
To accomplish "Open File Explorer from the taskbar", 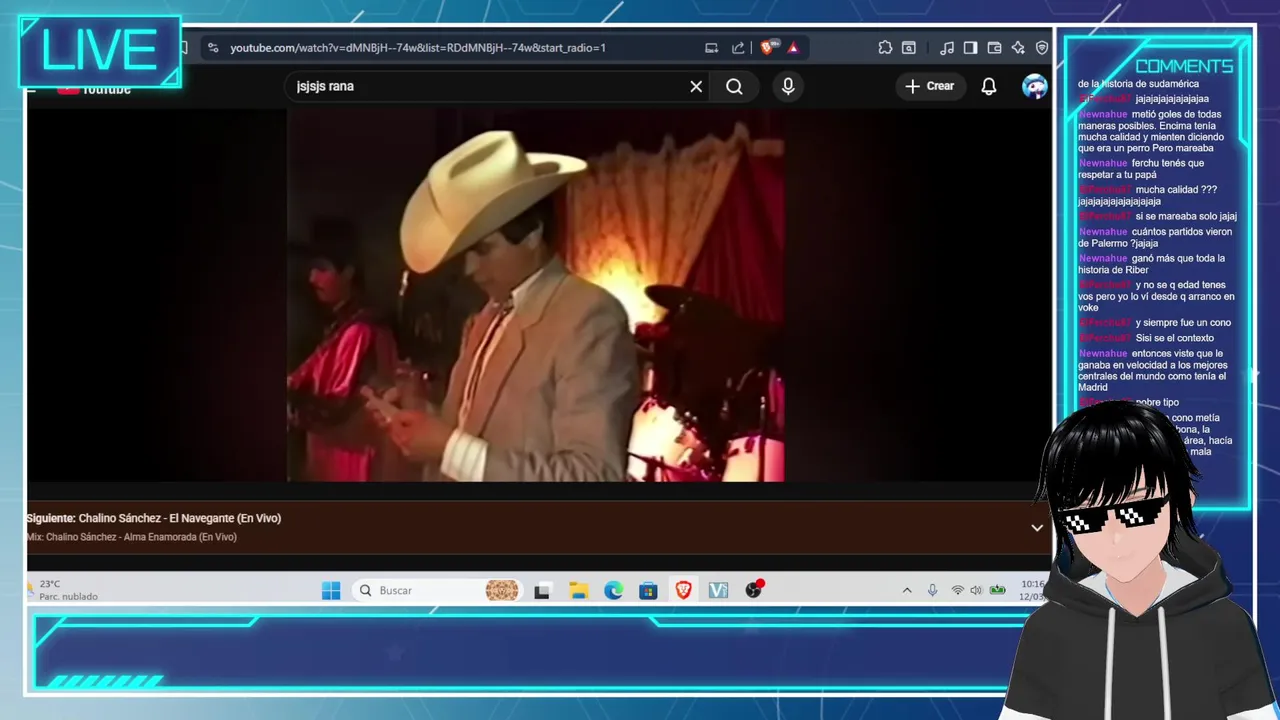I will tap(578, 591).
